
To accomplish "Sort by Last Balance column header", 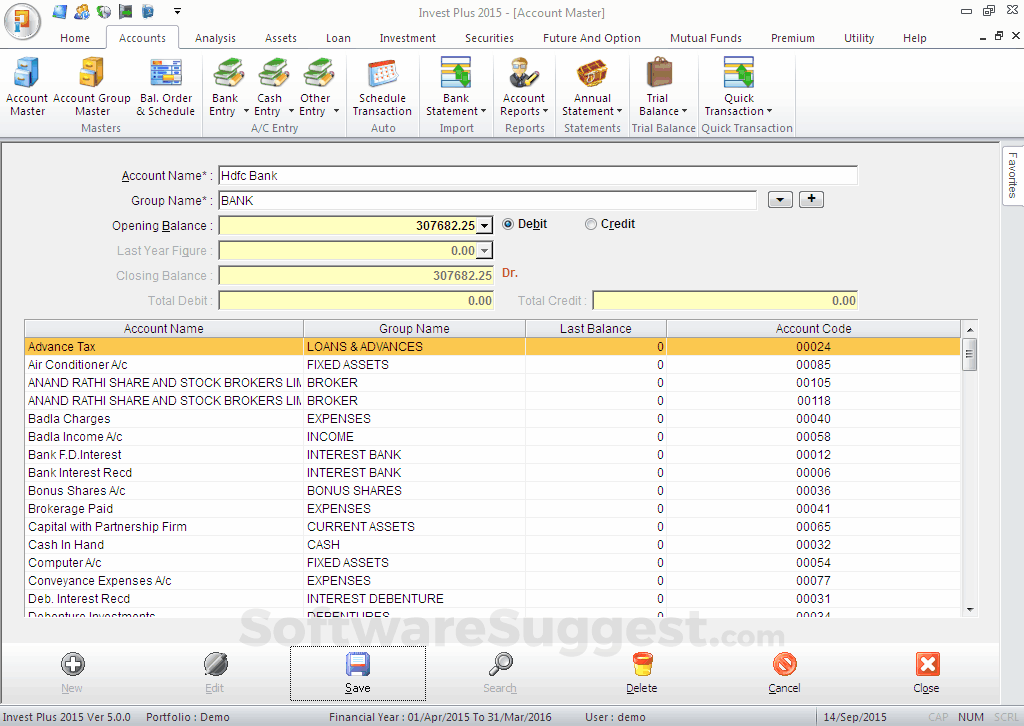I will [x=596, y=328].
